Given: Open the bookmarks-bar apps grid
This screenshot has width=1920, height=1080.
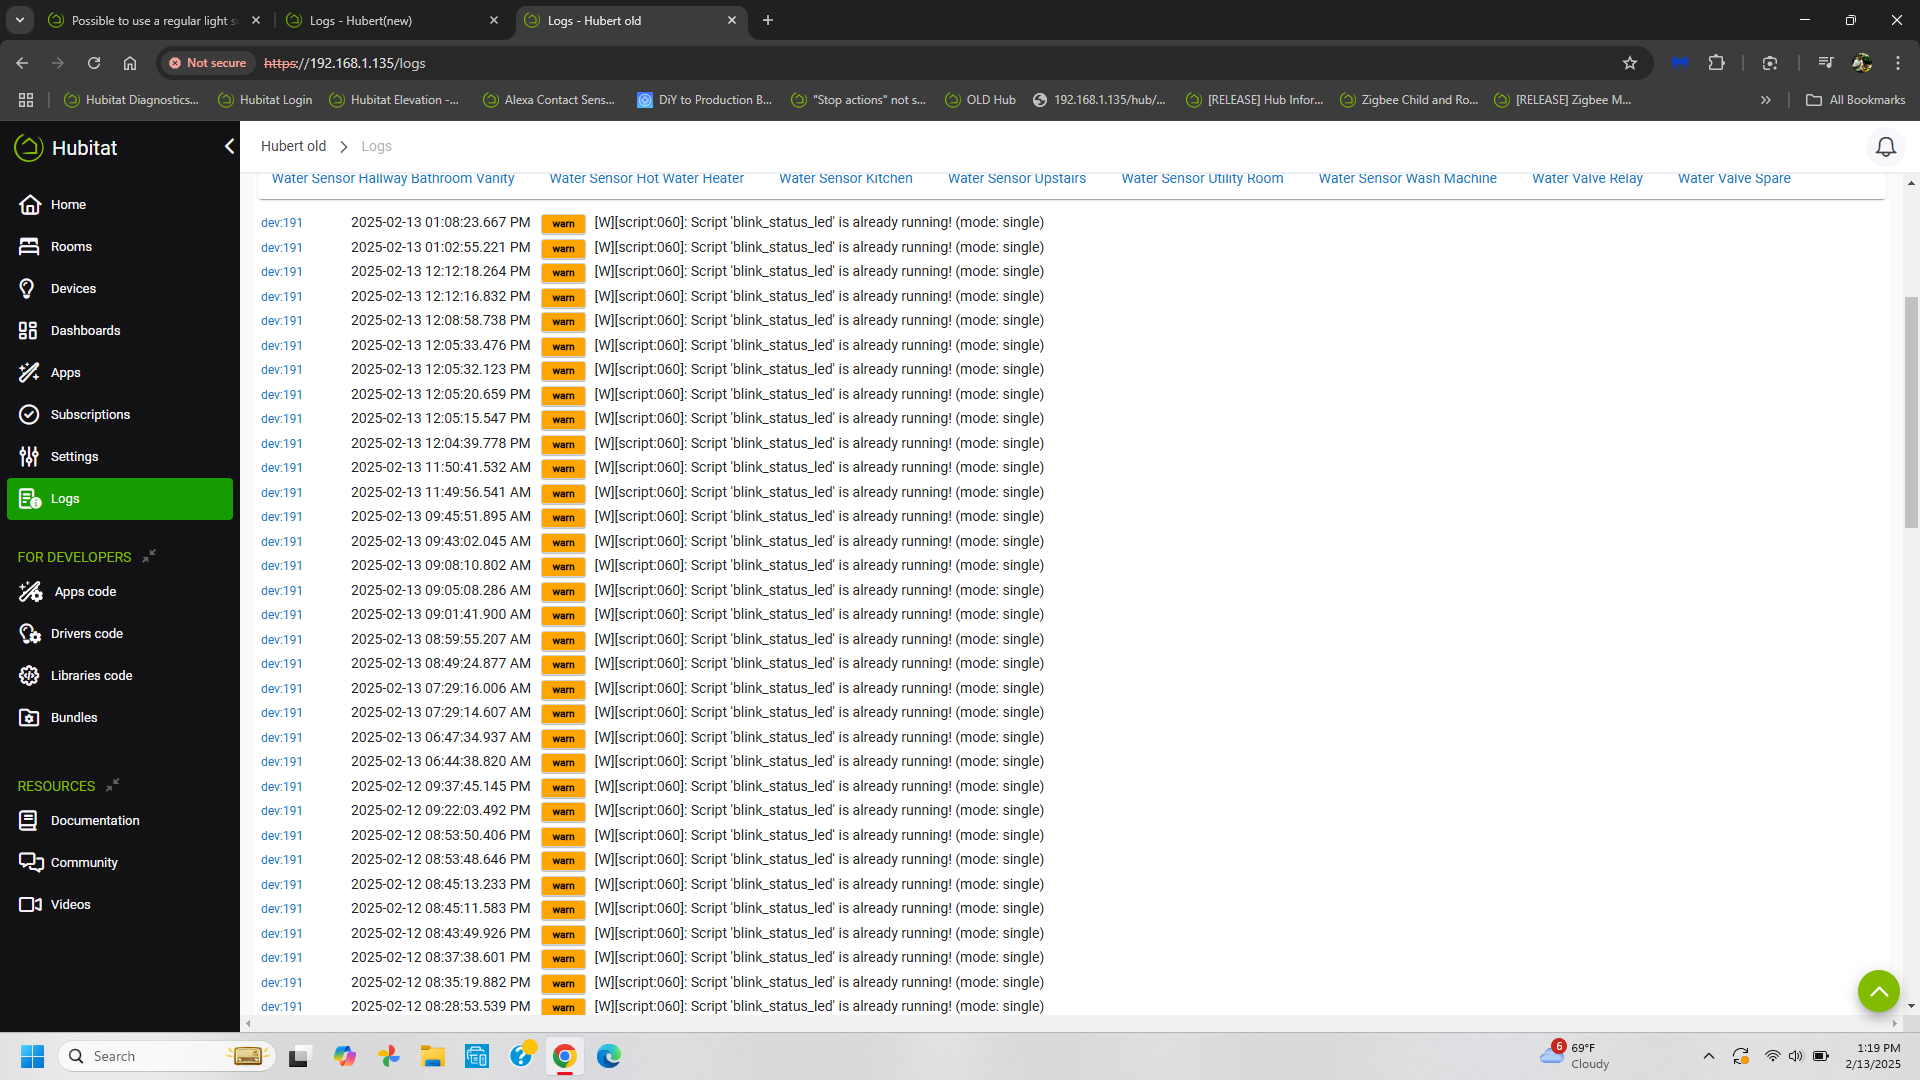Looking at the screenshot, I should (26, 100).
